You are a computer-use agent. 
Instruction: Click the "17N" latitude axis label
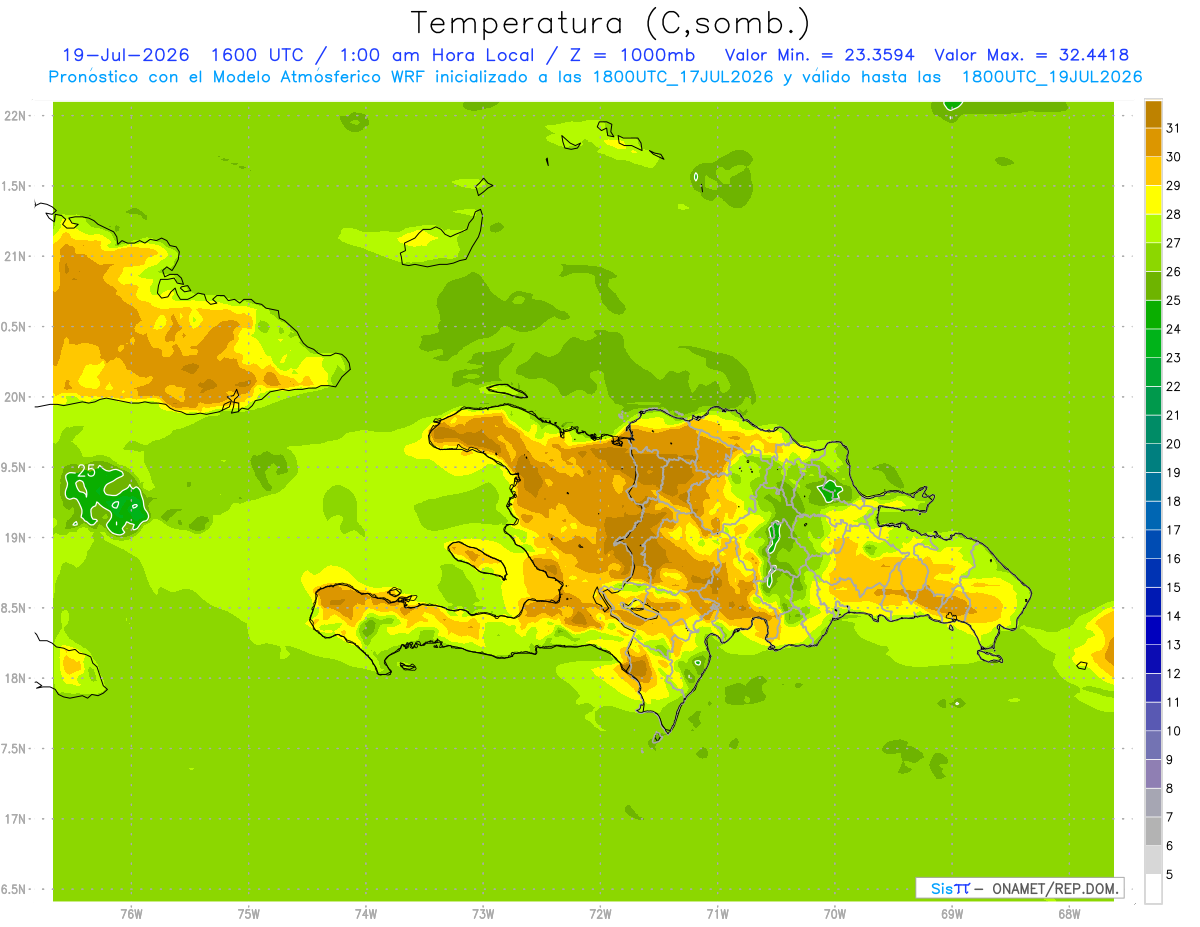coord(15,819)
